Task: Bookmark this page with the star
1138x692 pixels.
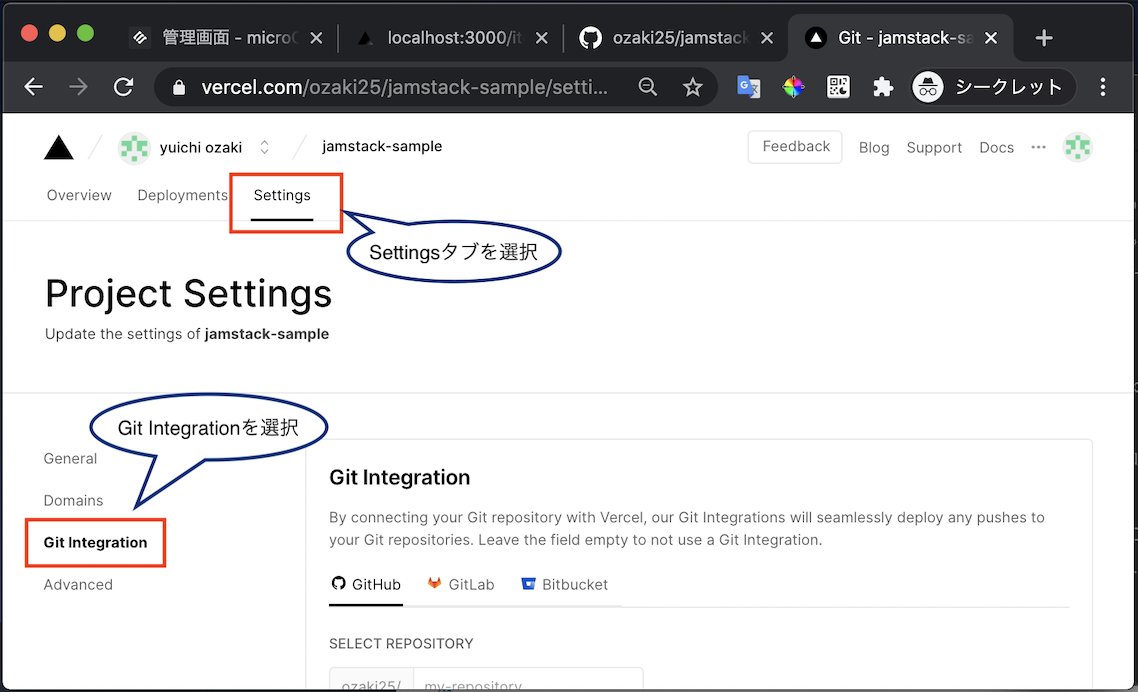Action: pos(693,87)
